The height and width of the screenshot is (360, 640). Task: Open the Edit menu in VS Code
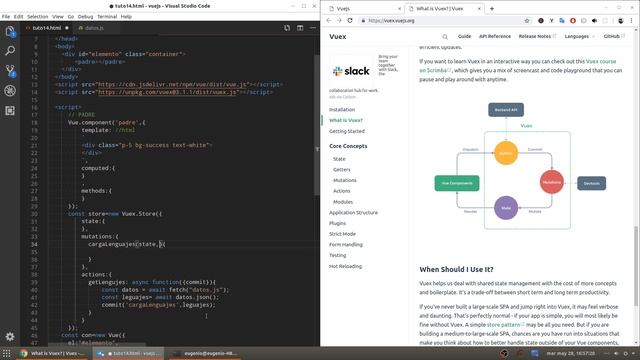pyautogui.click(x=18, y=17)
